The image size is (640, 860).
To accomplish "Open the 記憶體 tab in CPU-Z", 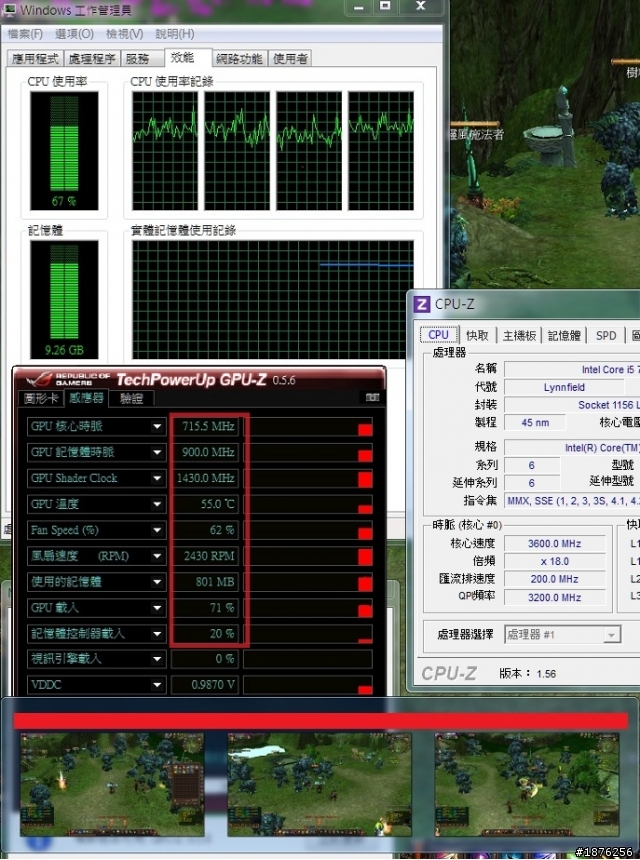I will [x=564, y=335].
